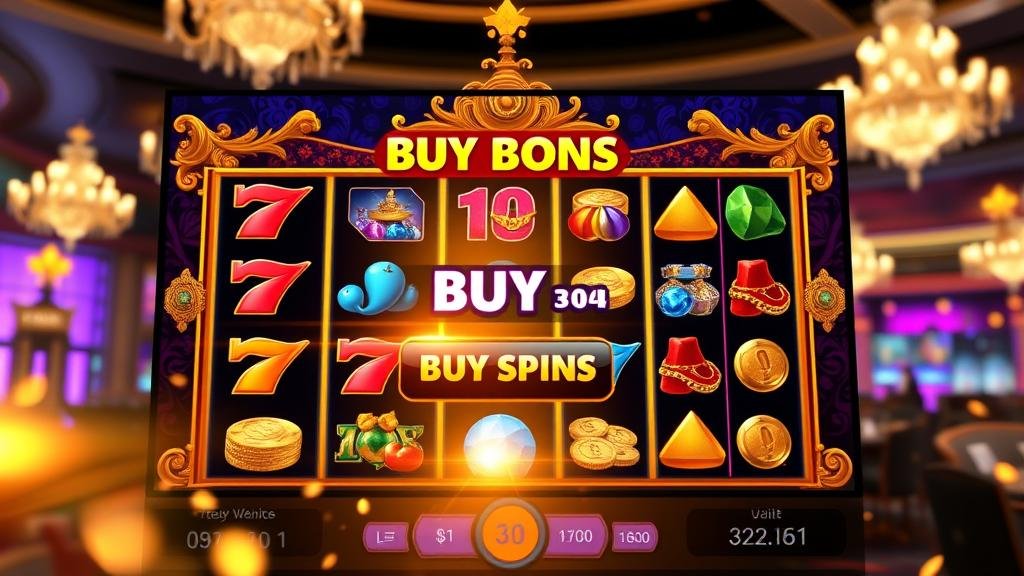The height and width of the screenshot is (576, 1024).
Task: Click the scattered gold coins pile symbol
Action: click(604, 442)
